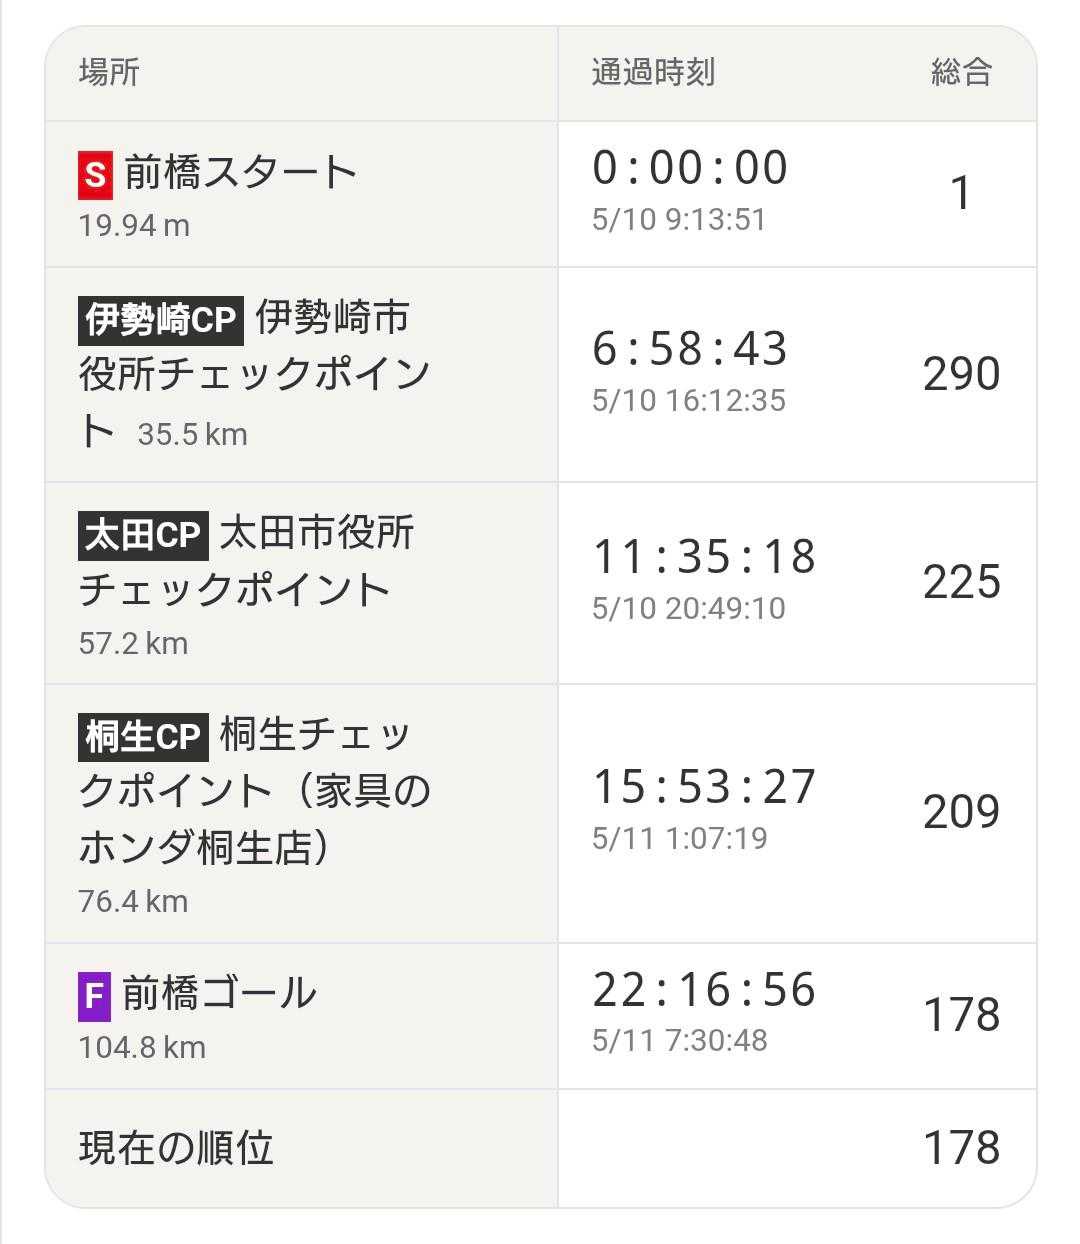Select the 前橋ゴール row label

[219, 994]
